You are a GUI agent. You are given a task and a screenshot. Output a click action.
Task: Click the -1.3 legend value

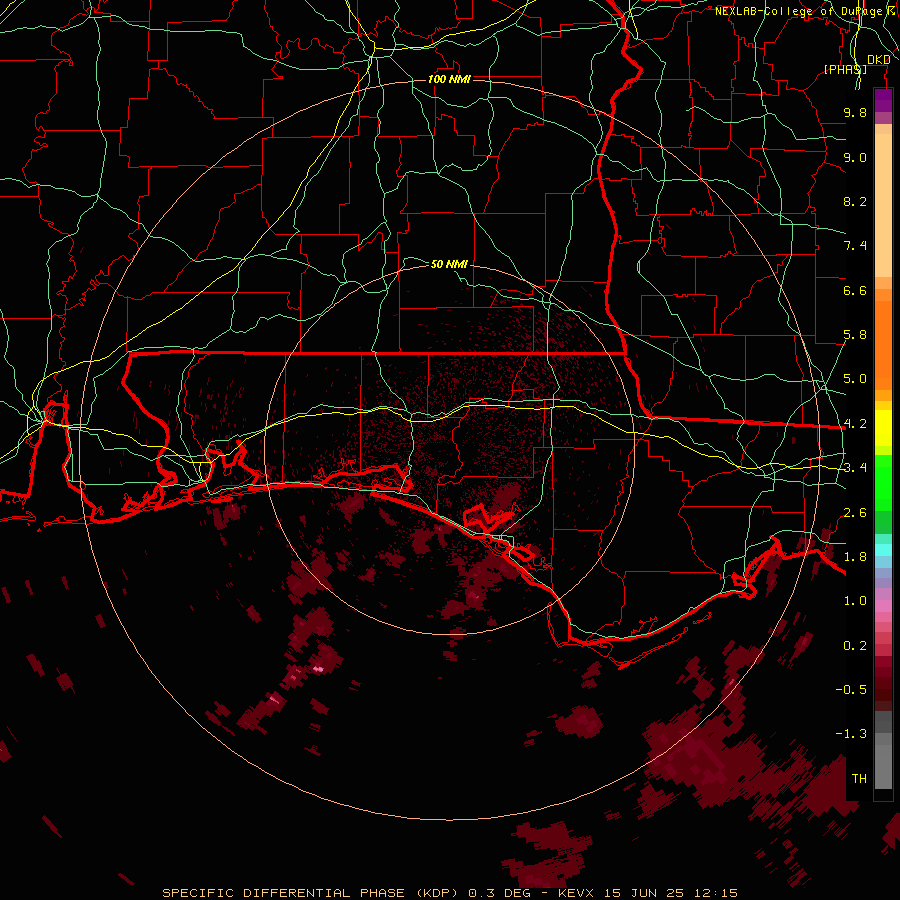point(851,734)
